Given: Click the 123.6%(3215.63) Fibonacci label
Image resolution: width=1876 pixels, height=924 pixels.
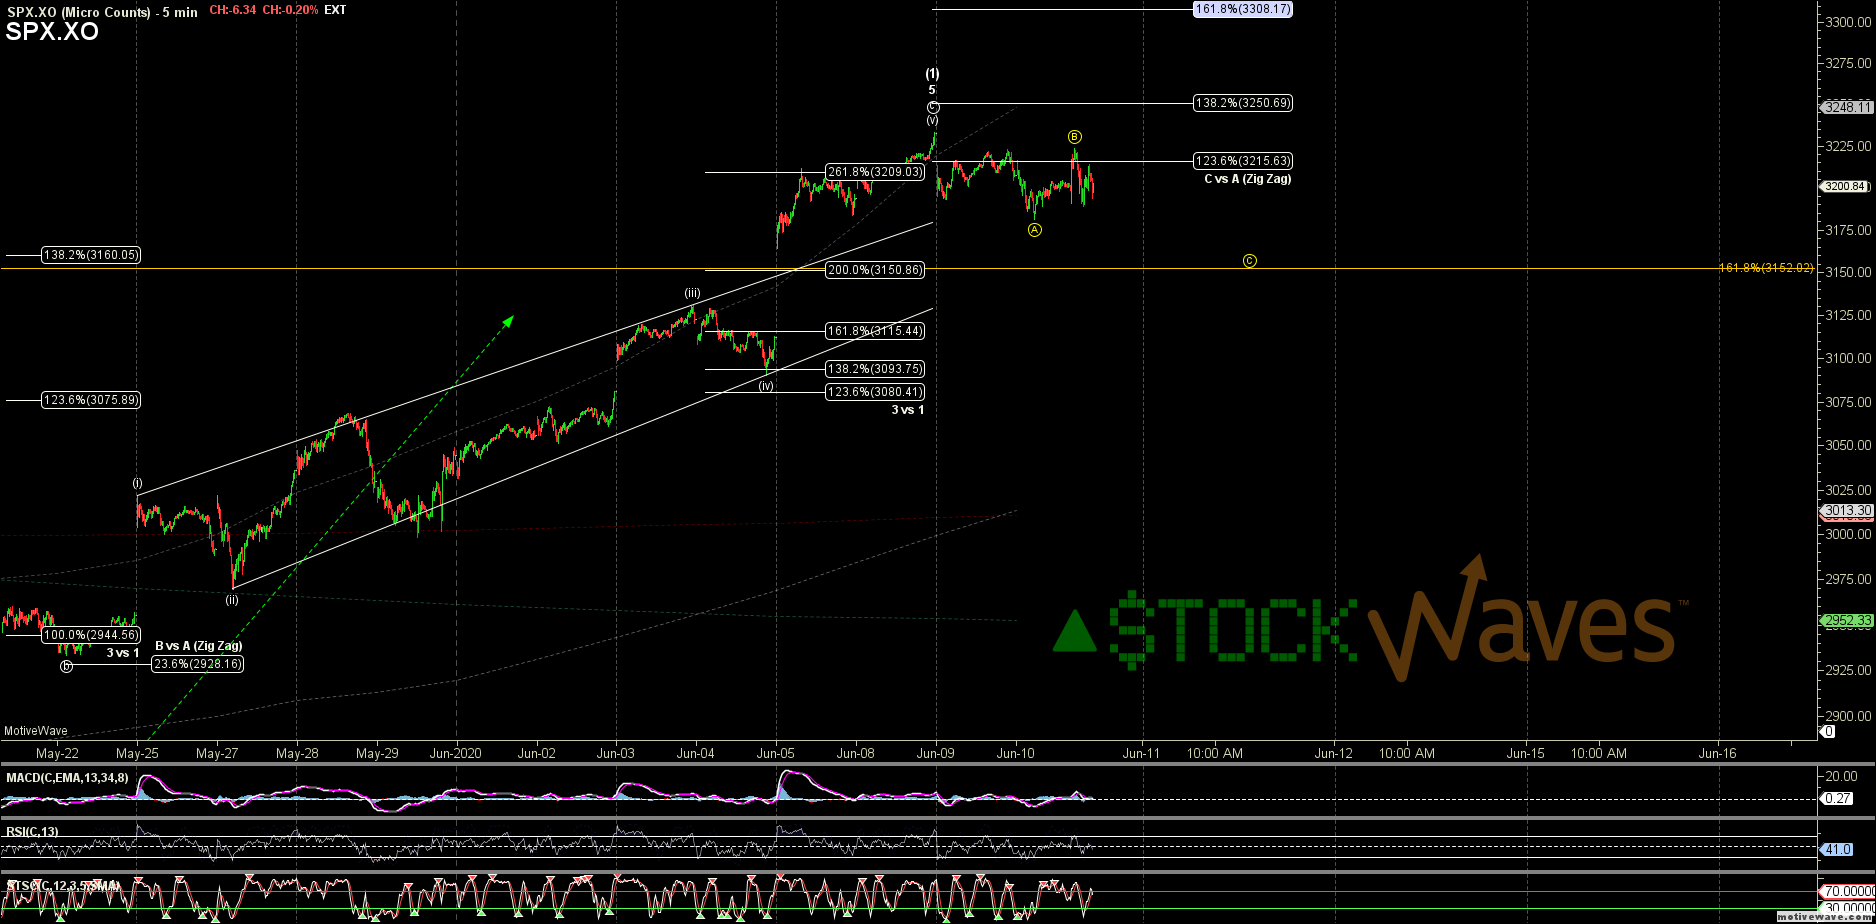Looking at the screenshot, I should coord(1243,161).
